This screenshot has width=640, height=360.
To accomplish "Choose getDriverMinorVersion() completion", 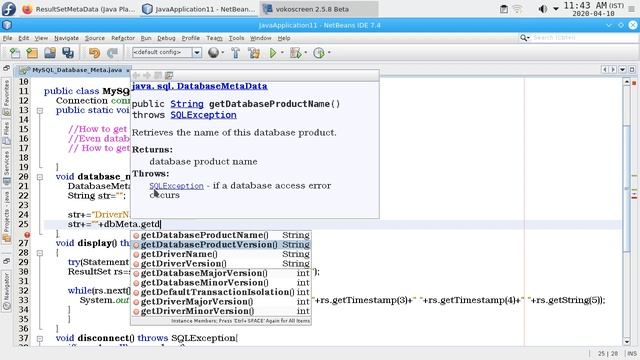I will [221, 311].
